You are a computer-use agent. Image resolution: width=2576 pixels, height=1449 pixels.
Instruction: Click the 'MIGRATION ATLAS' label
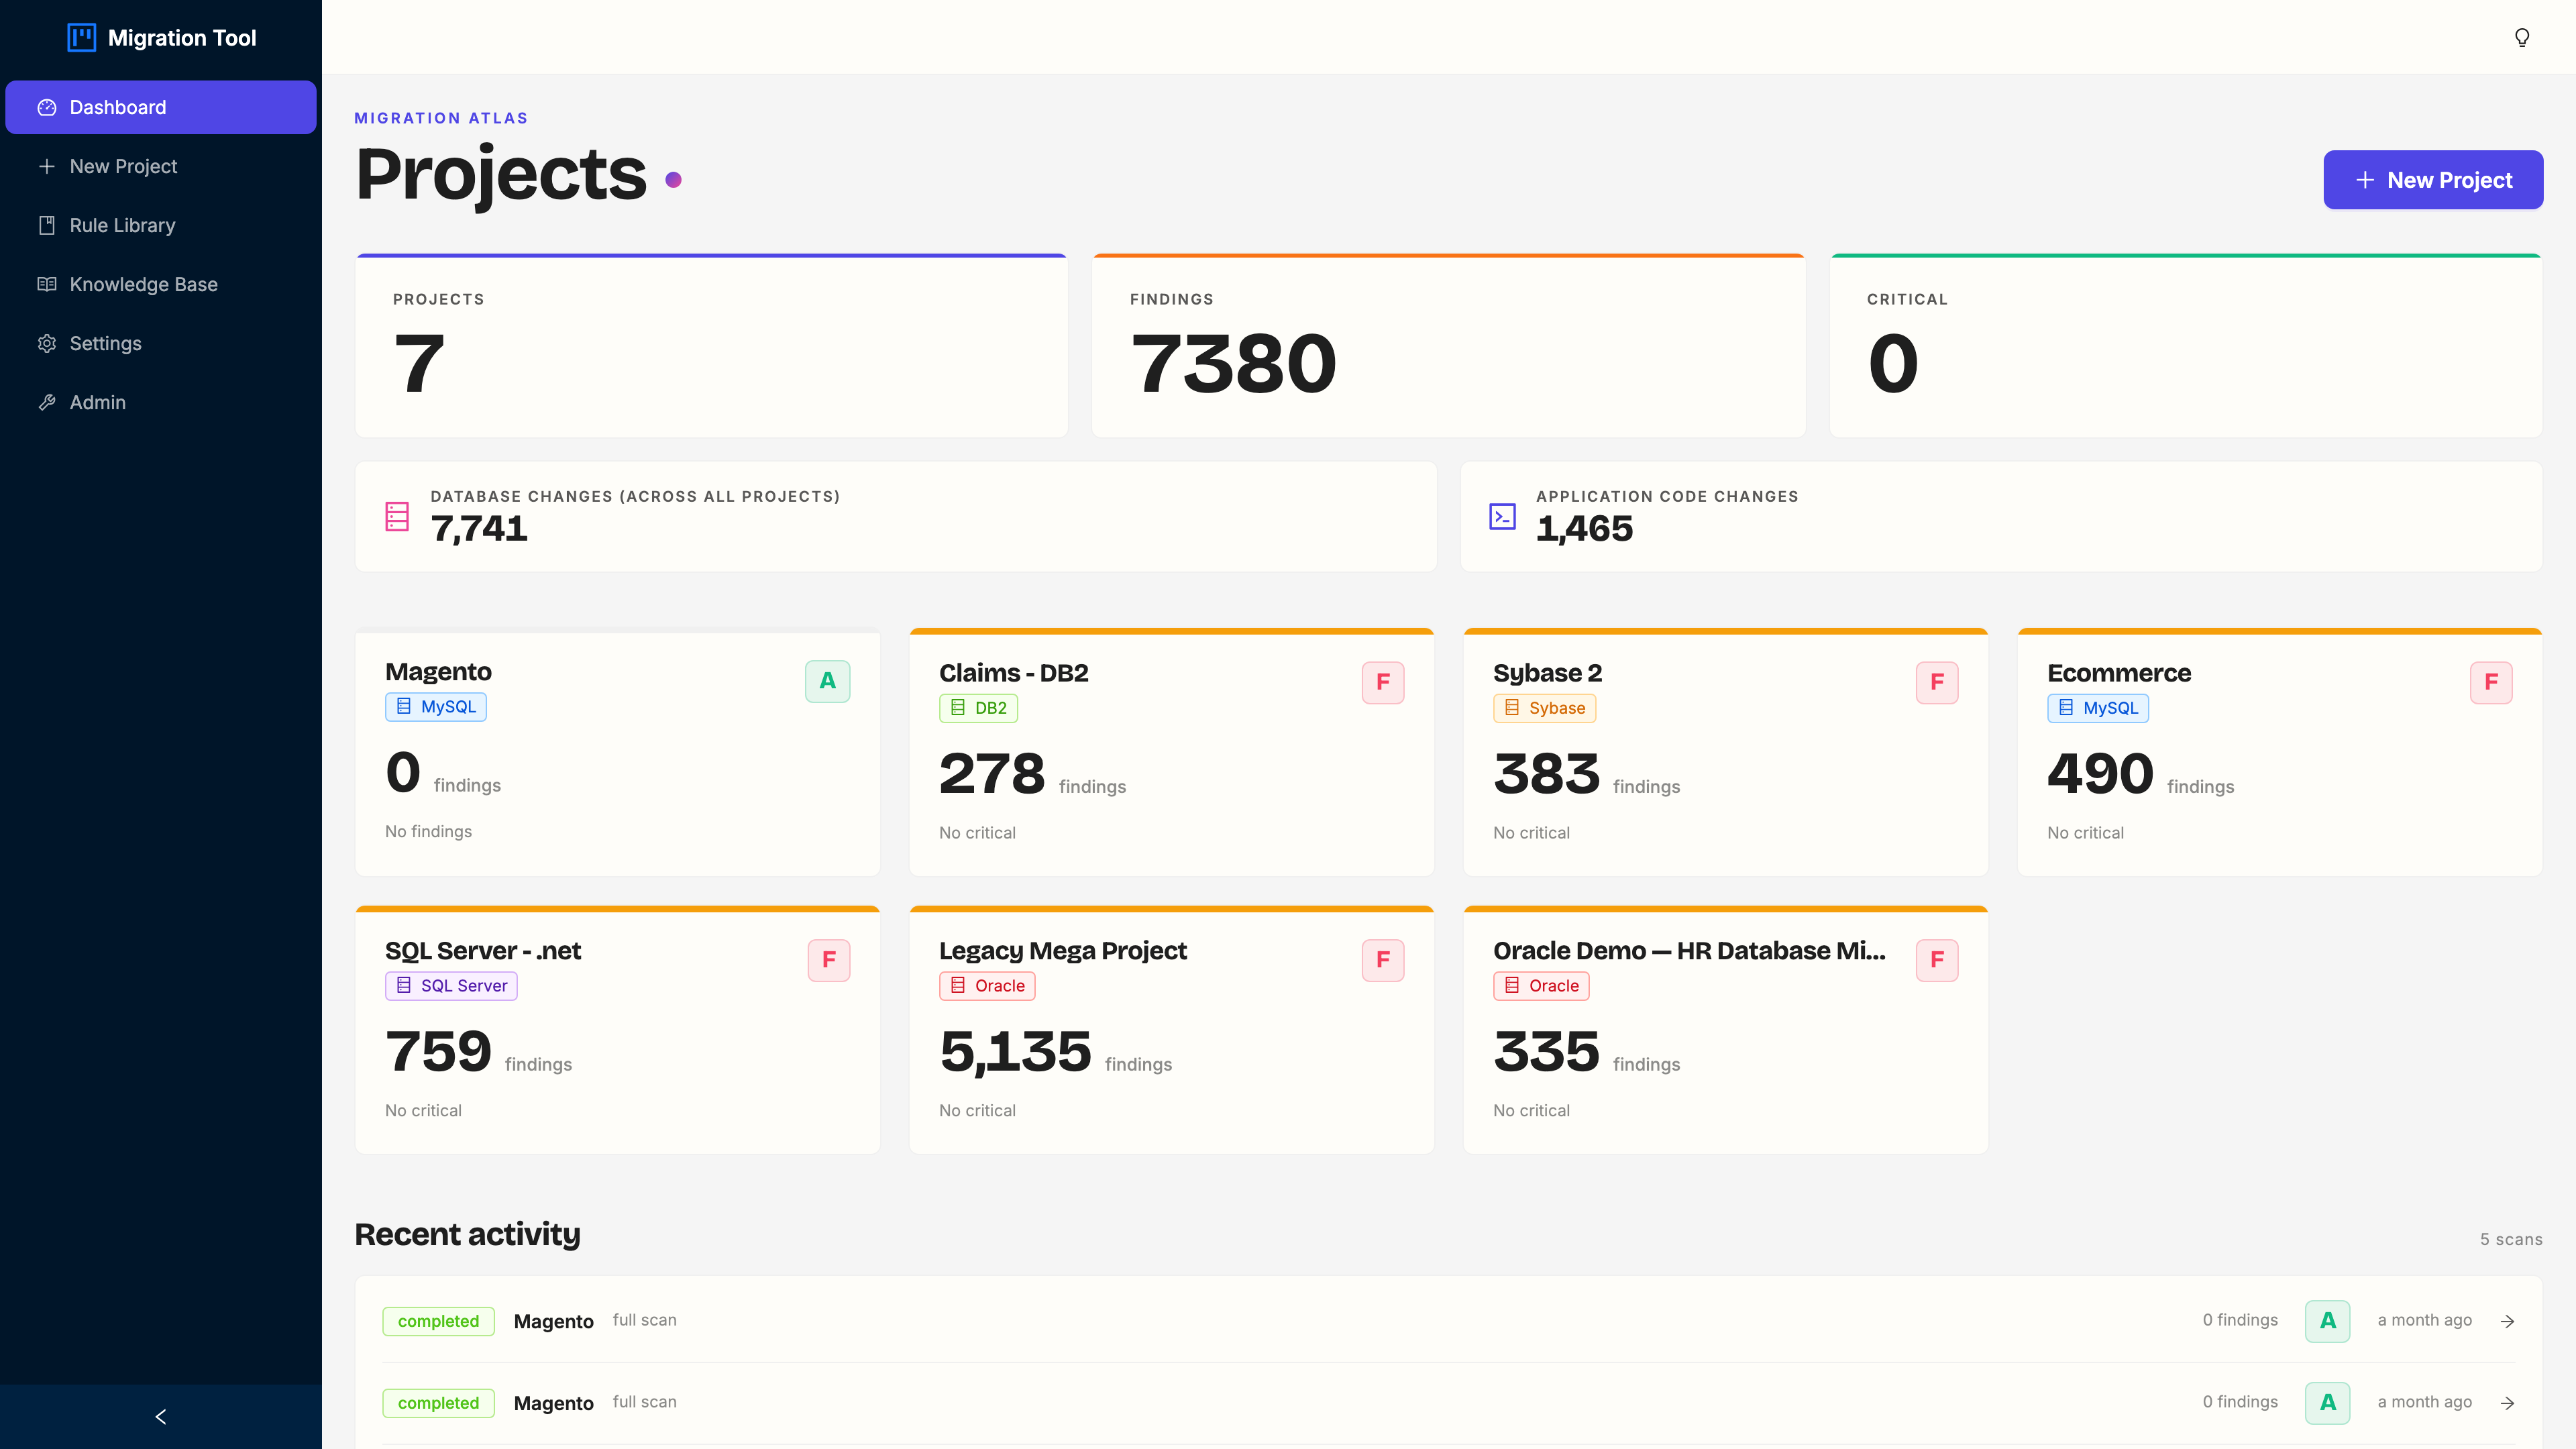coord(441,118)
